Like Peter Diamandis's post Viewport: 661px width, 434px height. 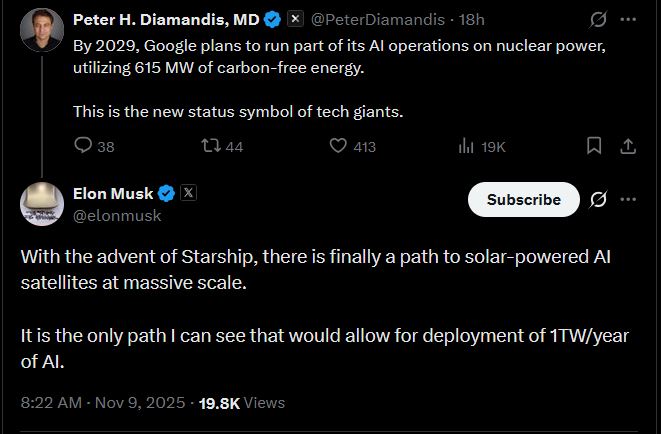(339, 146)
